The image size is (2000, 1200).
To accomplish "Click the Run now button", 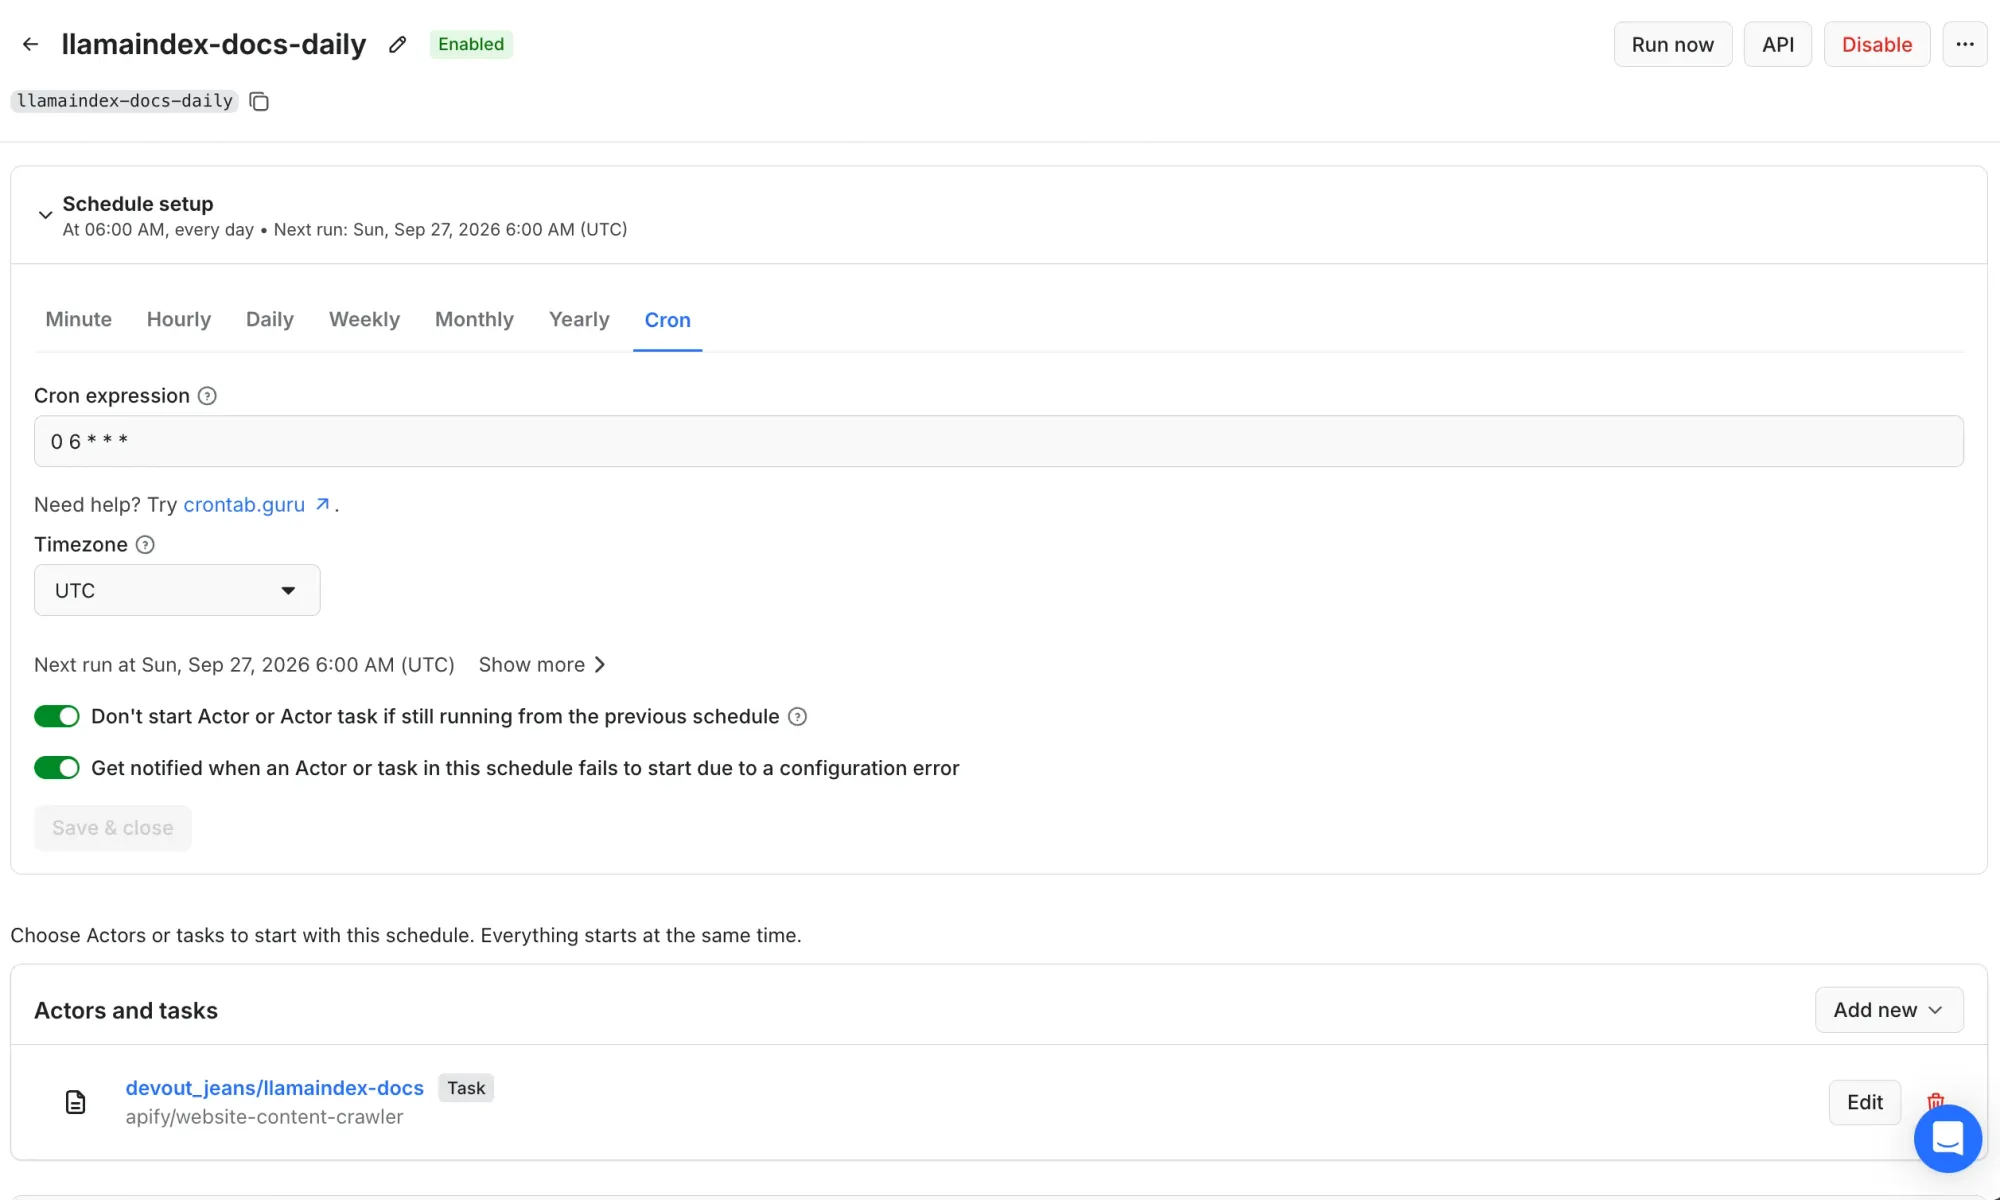I will [1672, 44].
